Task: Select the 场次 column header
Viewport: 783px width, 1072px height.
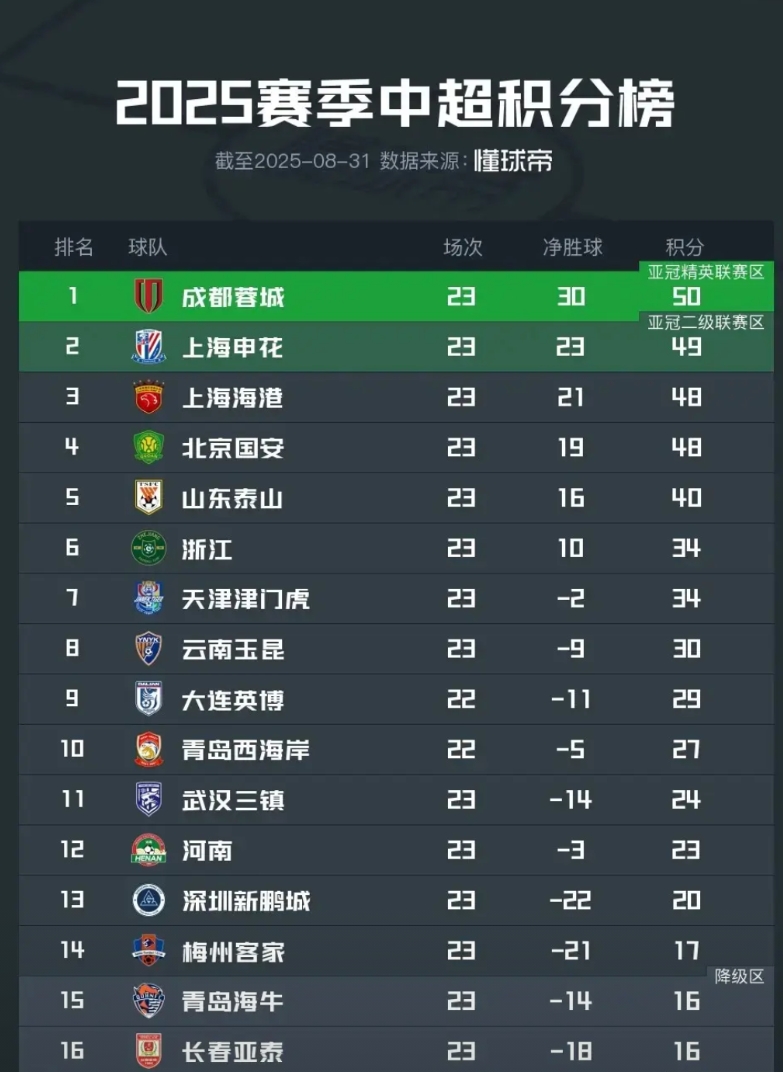Action: pos(462,247)
